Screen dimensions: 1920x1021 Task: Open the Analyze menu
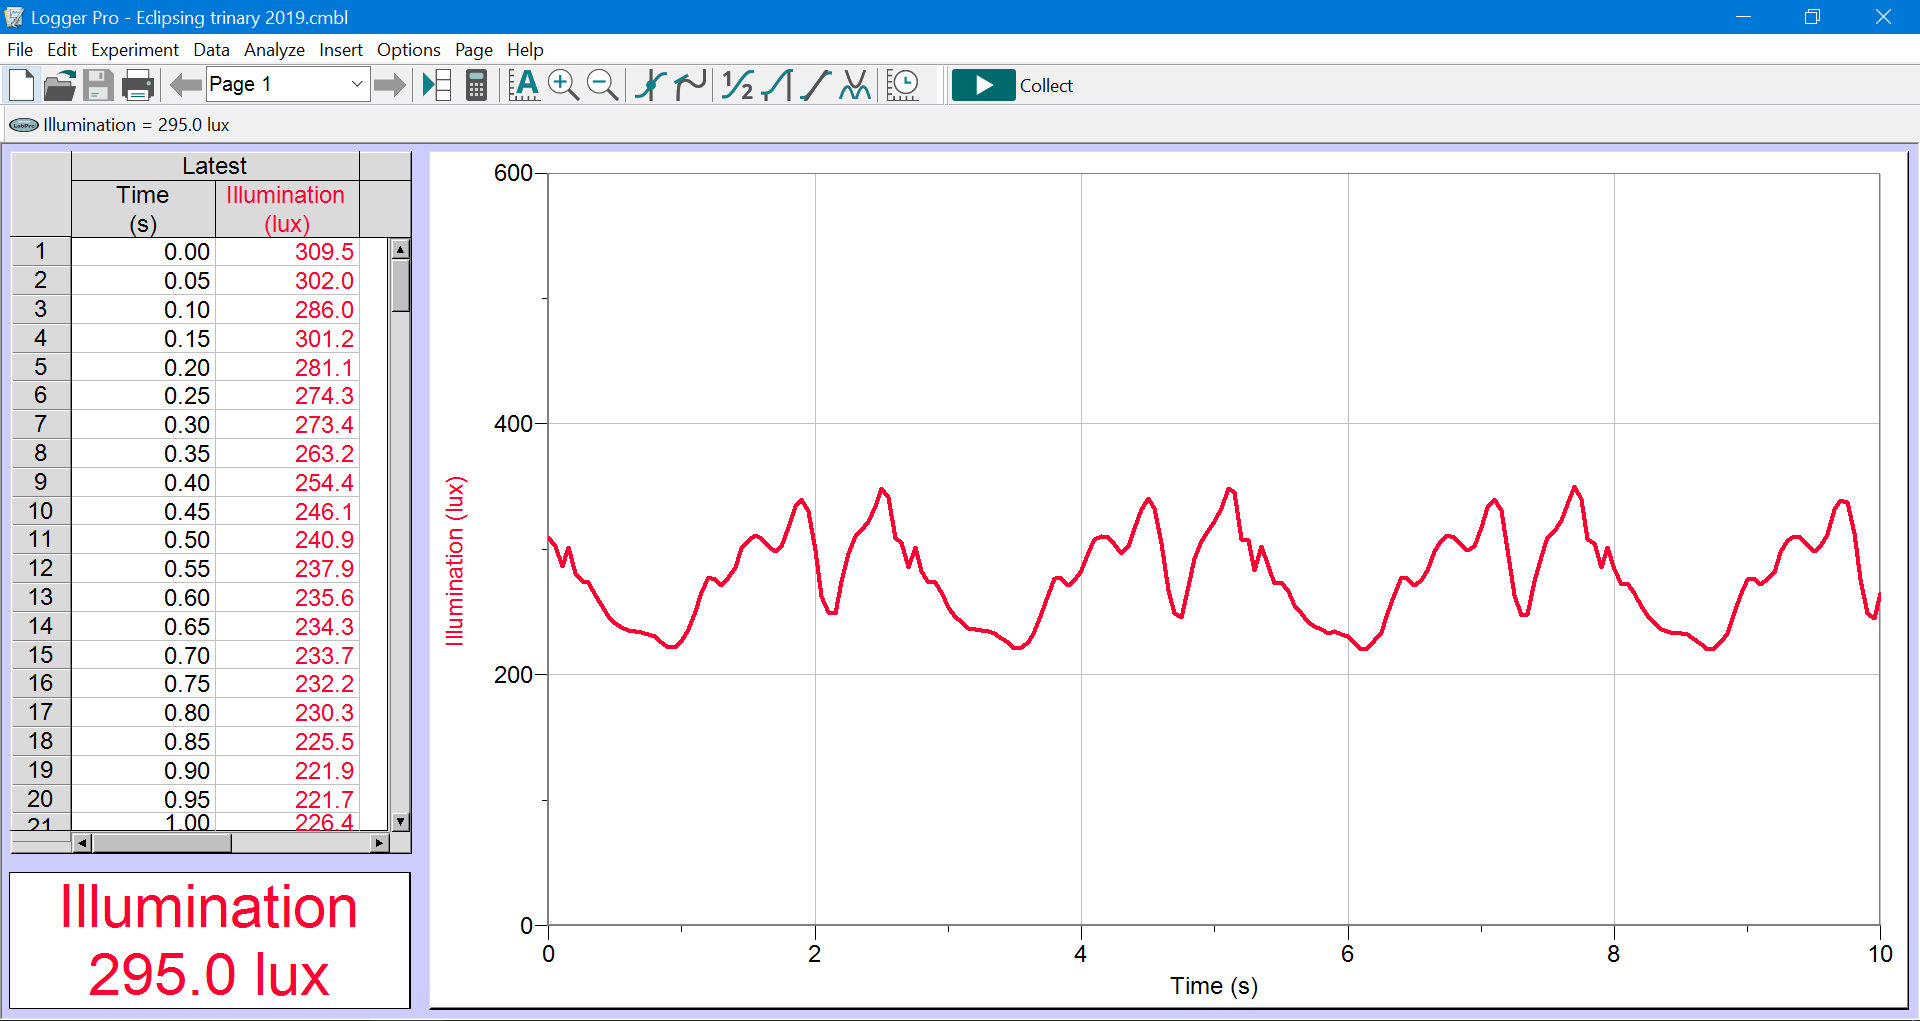point(274,50)
